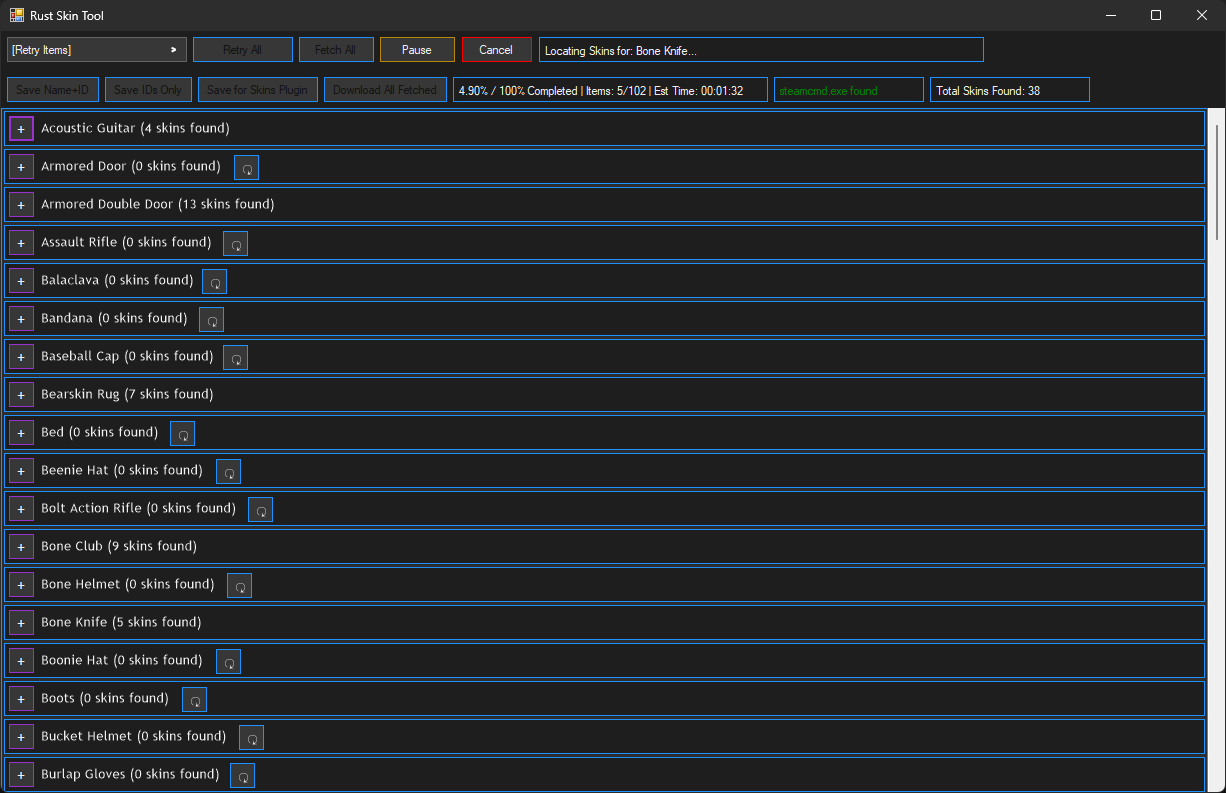1226x793 pixels.
Task: Click the retry icon for Bucket Helmet
Action: [x=251, y=738]
